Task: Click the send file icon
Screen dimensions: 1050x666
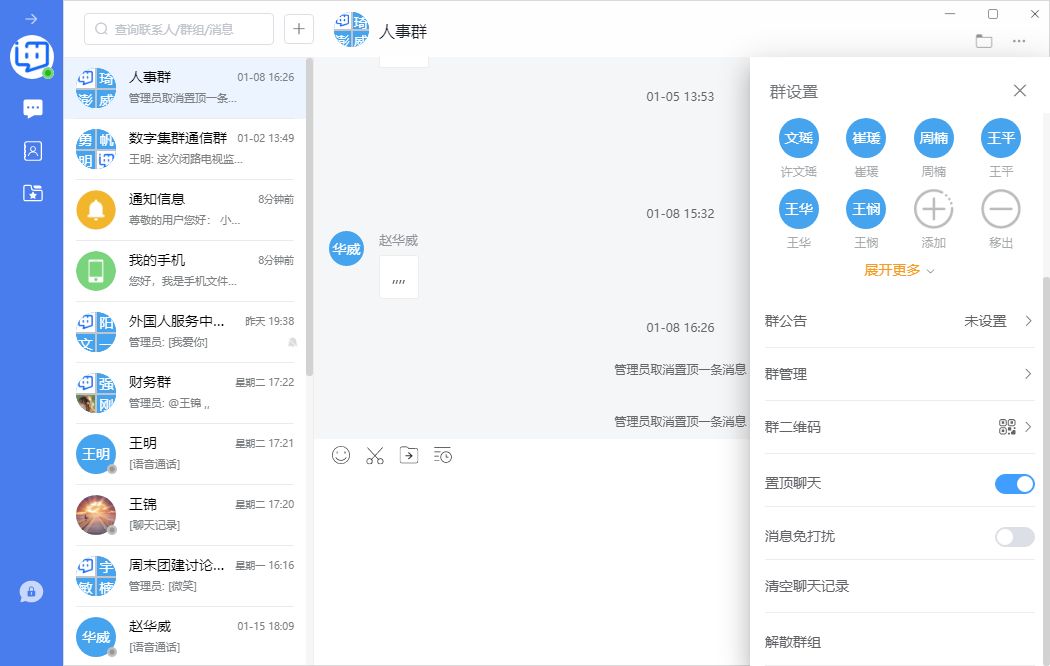Action: [x=409, y=455]
